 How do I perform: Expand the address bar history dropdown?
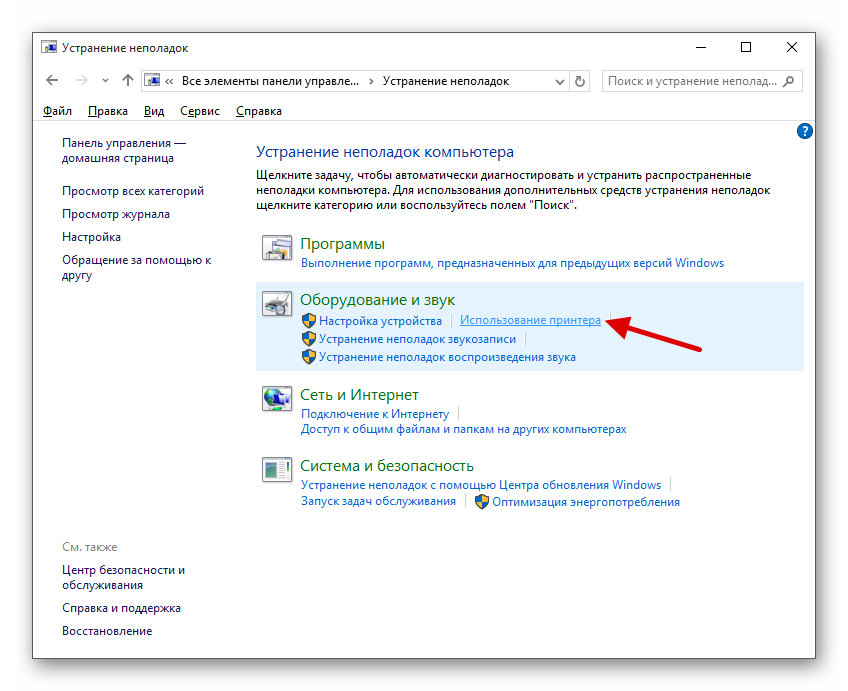click(558, 81)
